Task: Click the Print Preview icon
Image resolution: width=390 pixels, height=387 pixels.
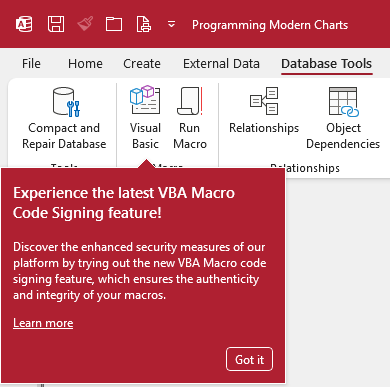Action: point(144,24)
